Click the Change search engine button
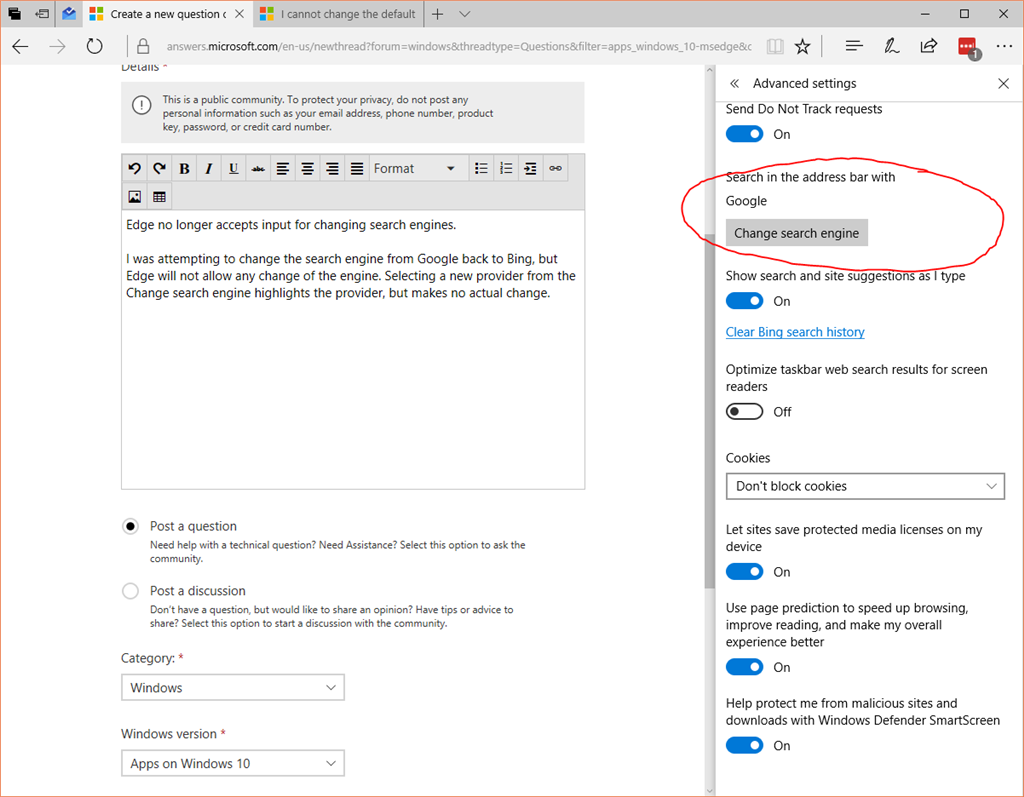This screenshot has height=797, width=1024. coord(797,233)
